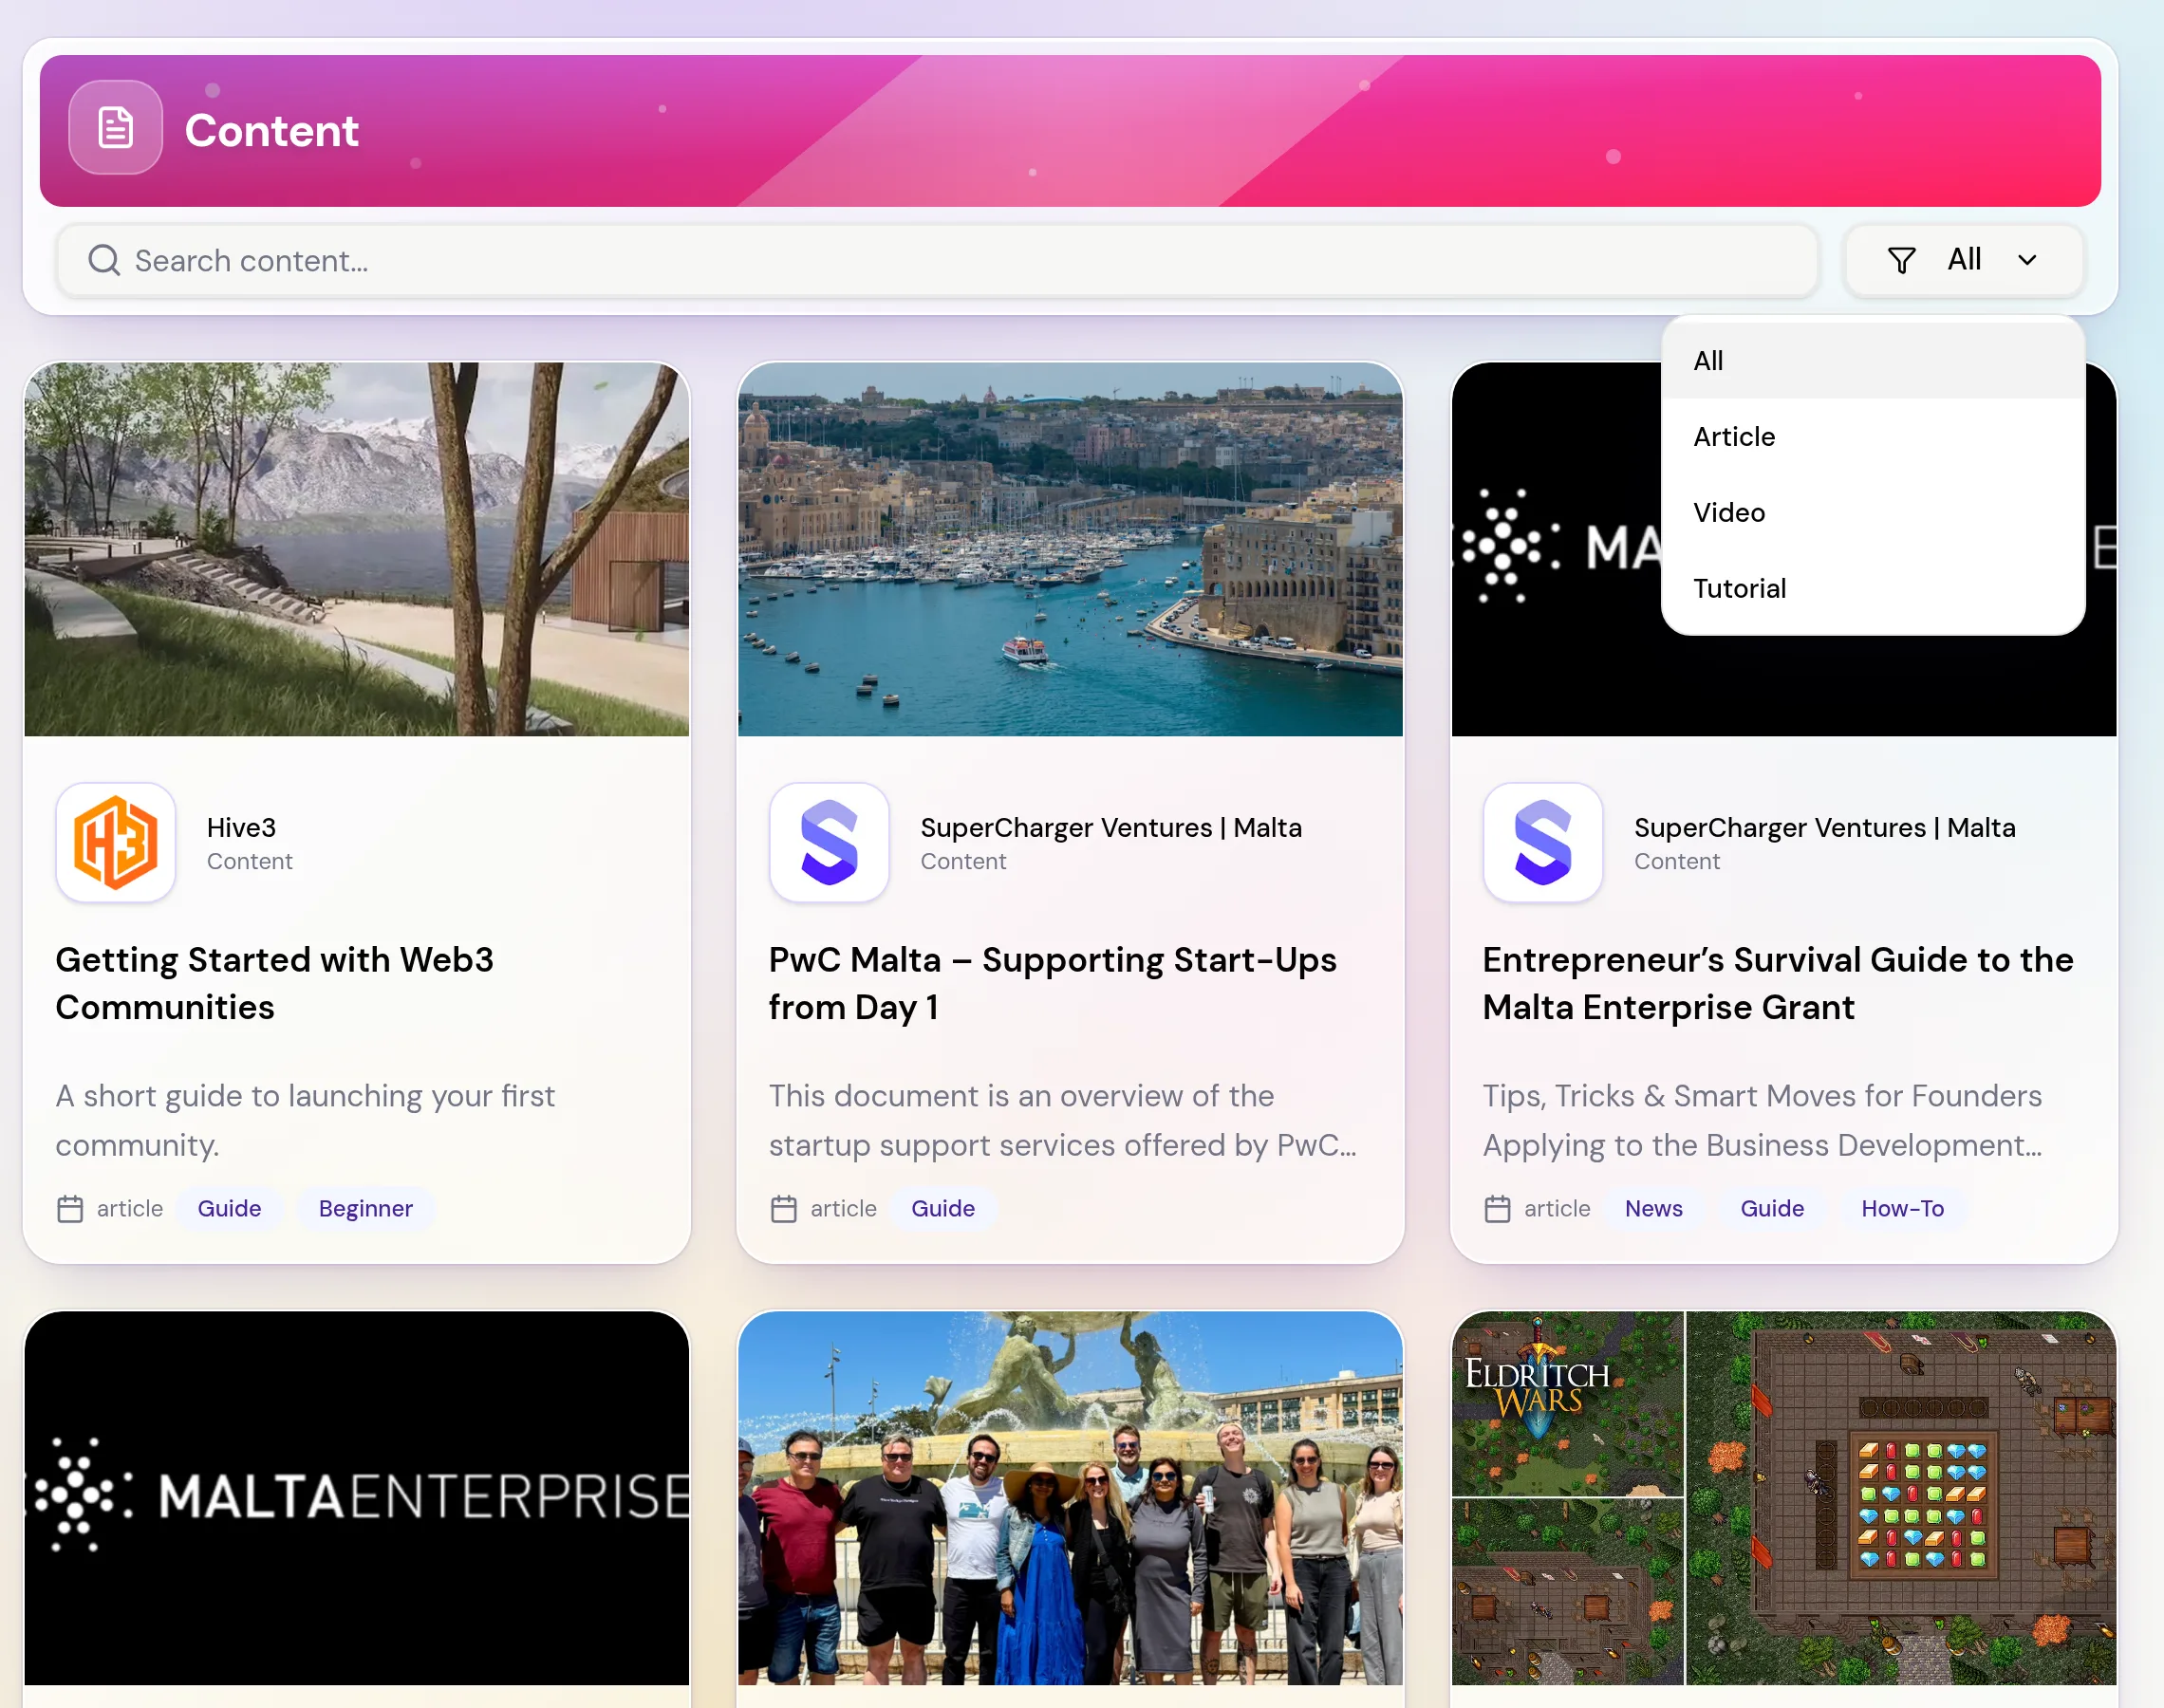Open the lakeside landscape thumbnail
2164x1708 pixels.
357,549
